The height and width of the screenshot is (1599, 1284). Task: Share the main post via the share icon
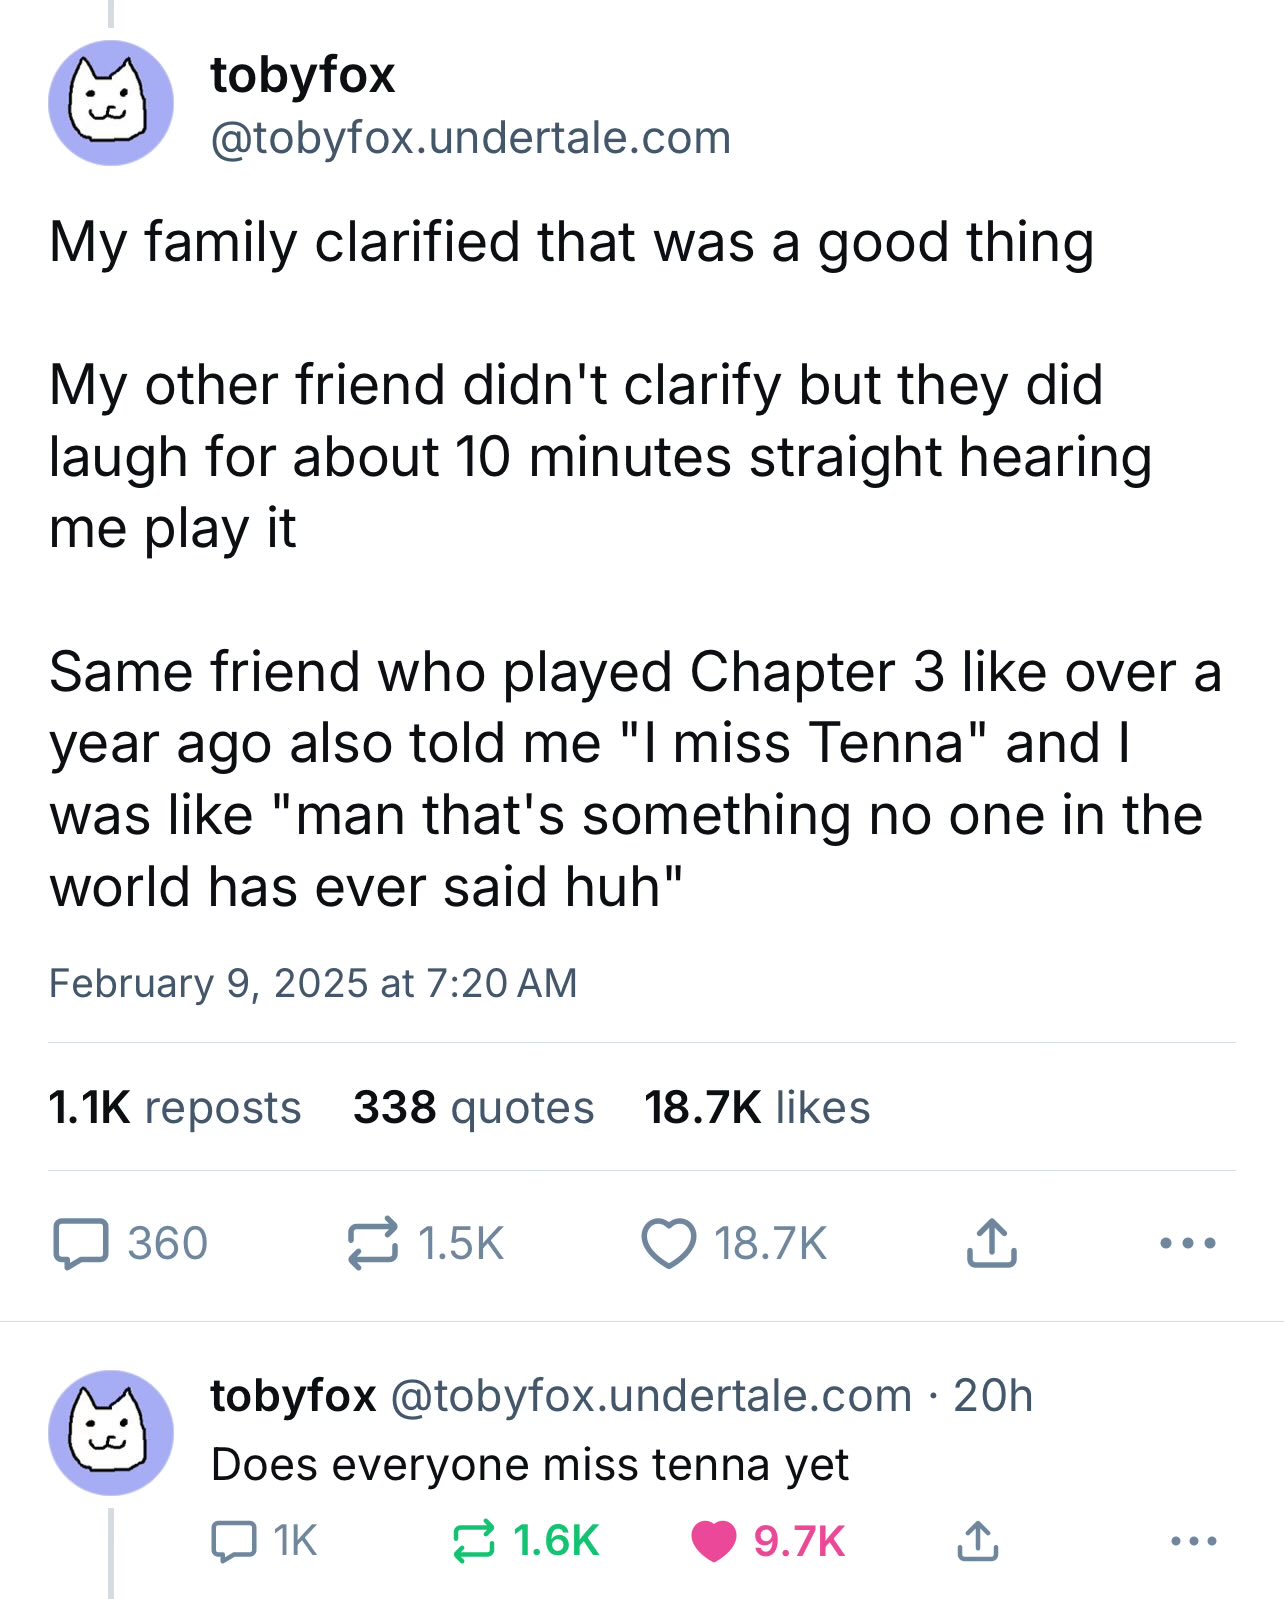(991, 1243)
